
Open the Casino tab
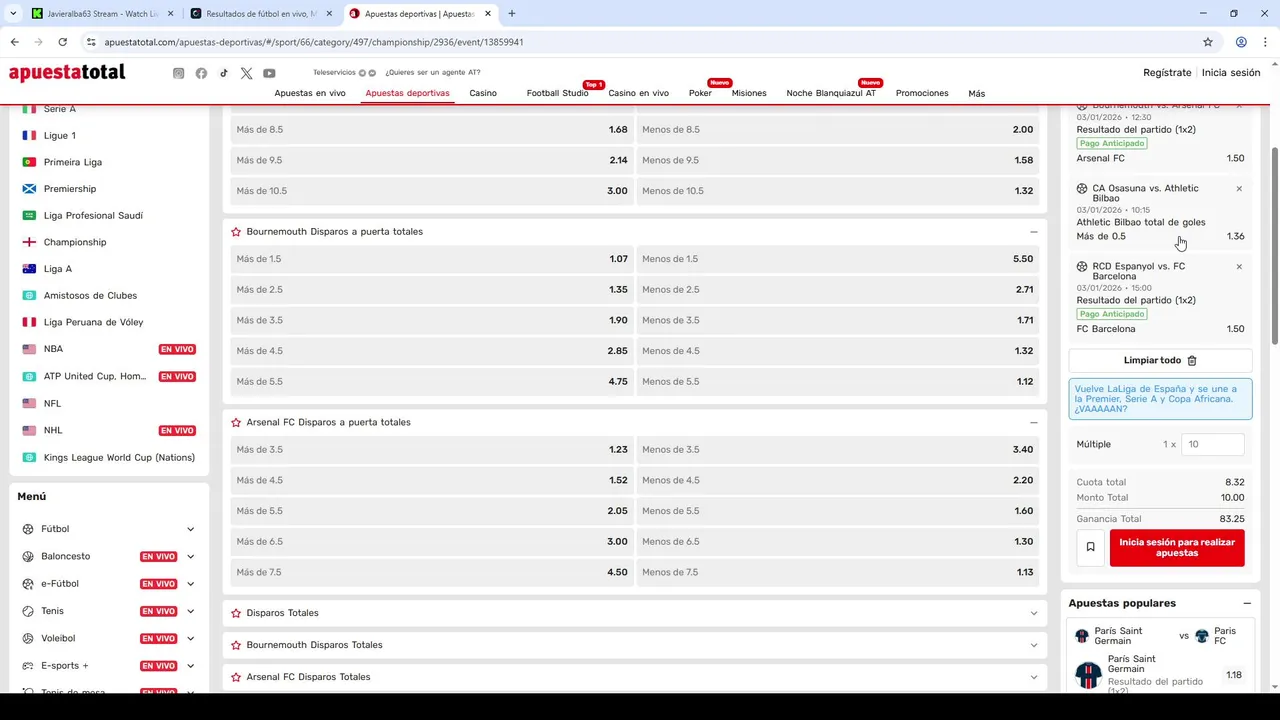[x=483, y=93]
